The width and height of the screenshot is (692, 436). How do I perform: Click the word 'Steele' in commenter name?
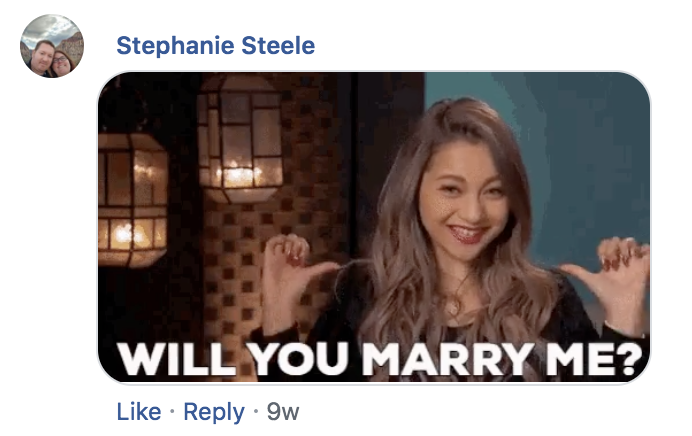(x=278, y=45)
